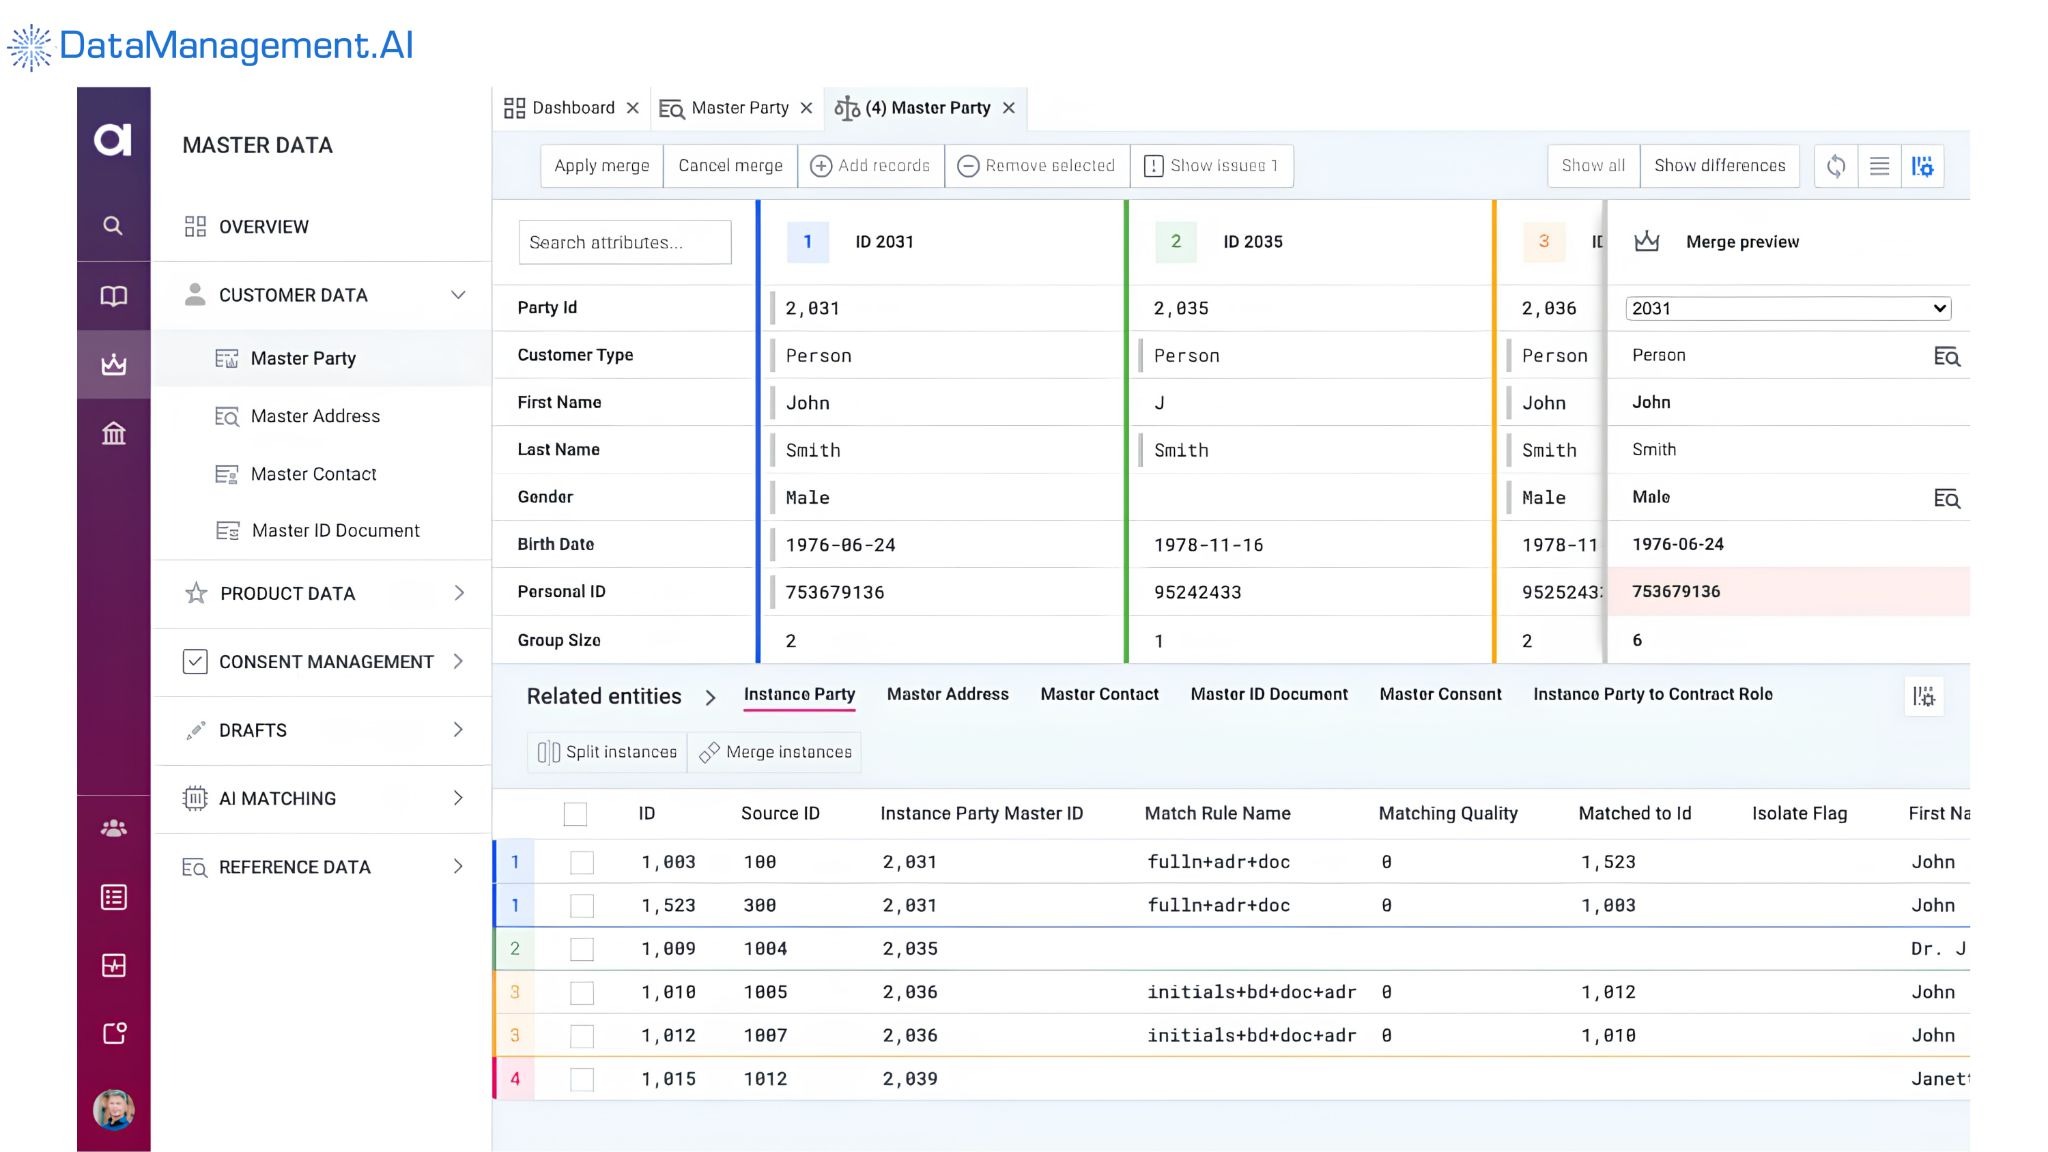Open Master ID Document in the navigation

(335, 531)
